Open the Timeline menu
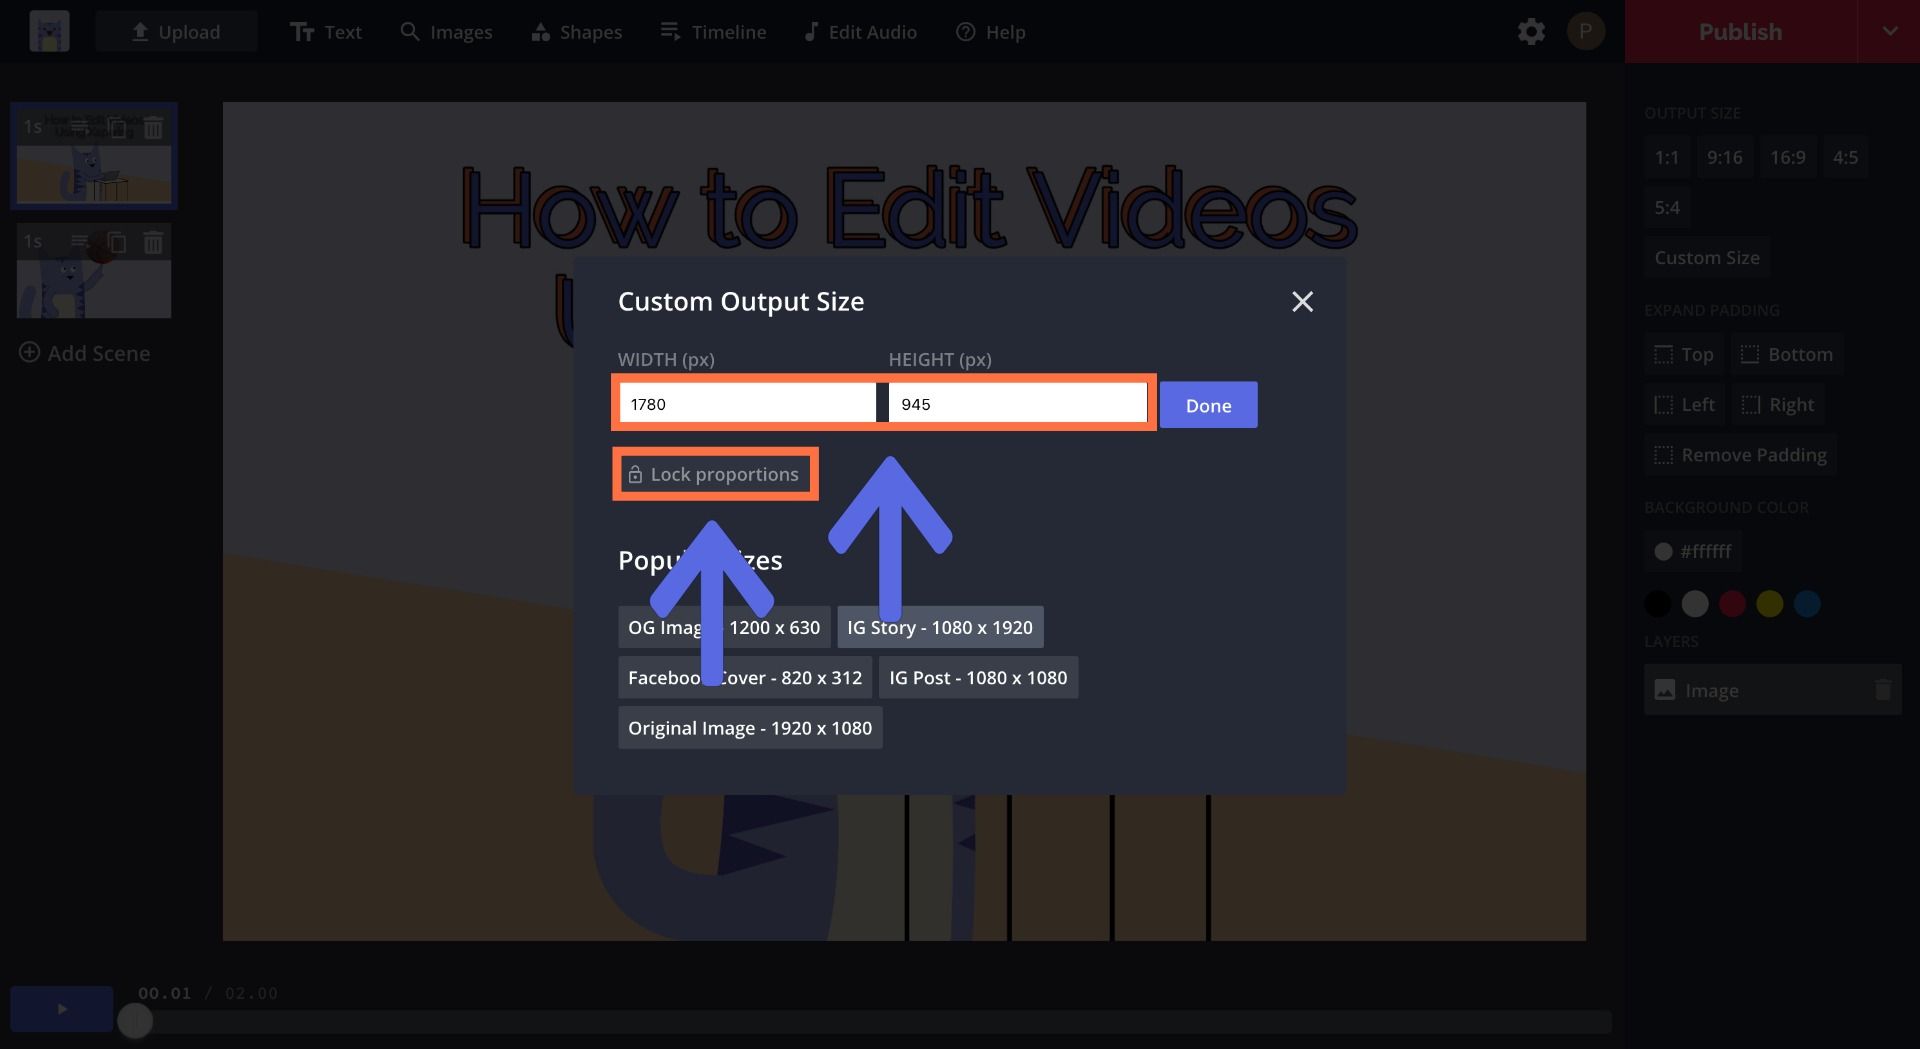This screenshot has height=1049, width=1920. (x=713, y=32)
